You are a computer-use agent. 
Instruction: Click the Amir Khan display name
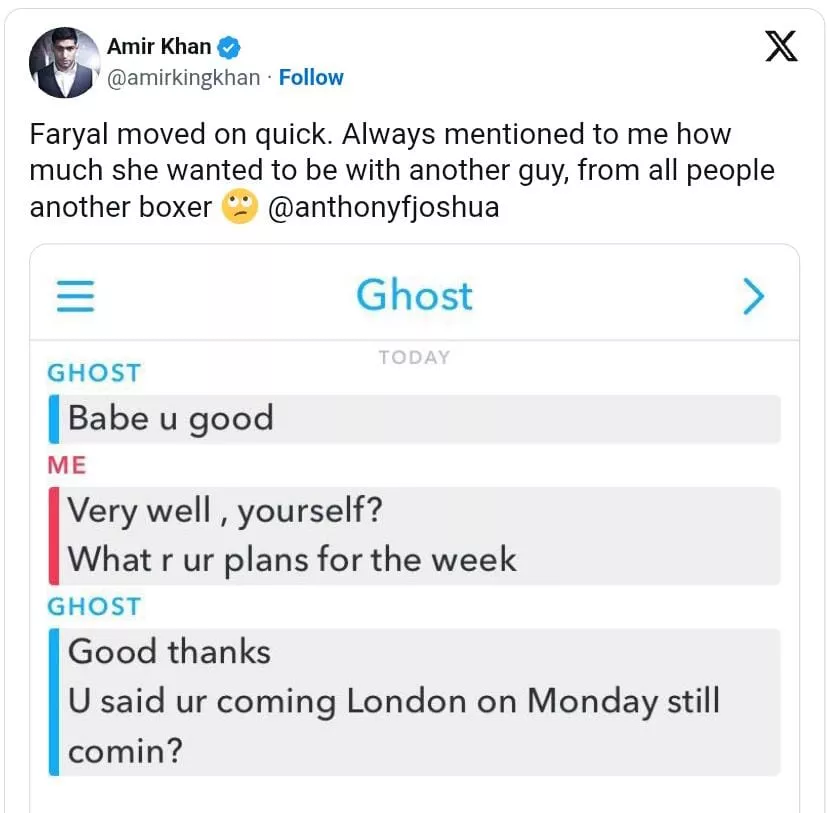click(x=159, y=46)
